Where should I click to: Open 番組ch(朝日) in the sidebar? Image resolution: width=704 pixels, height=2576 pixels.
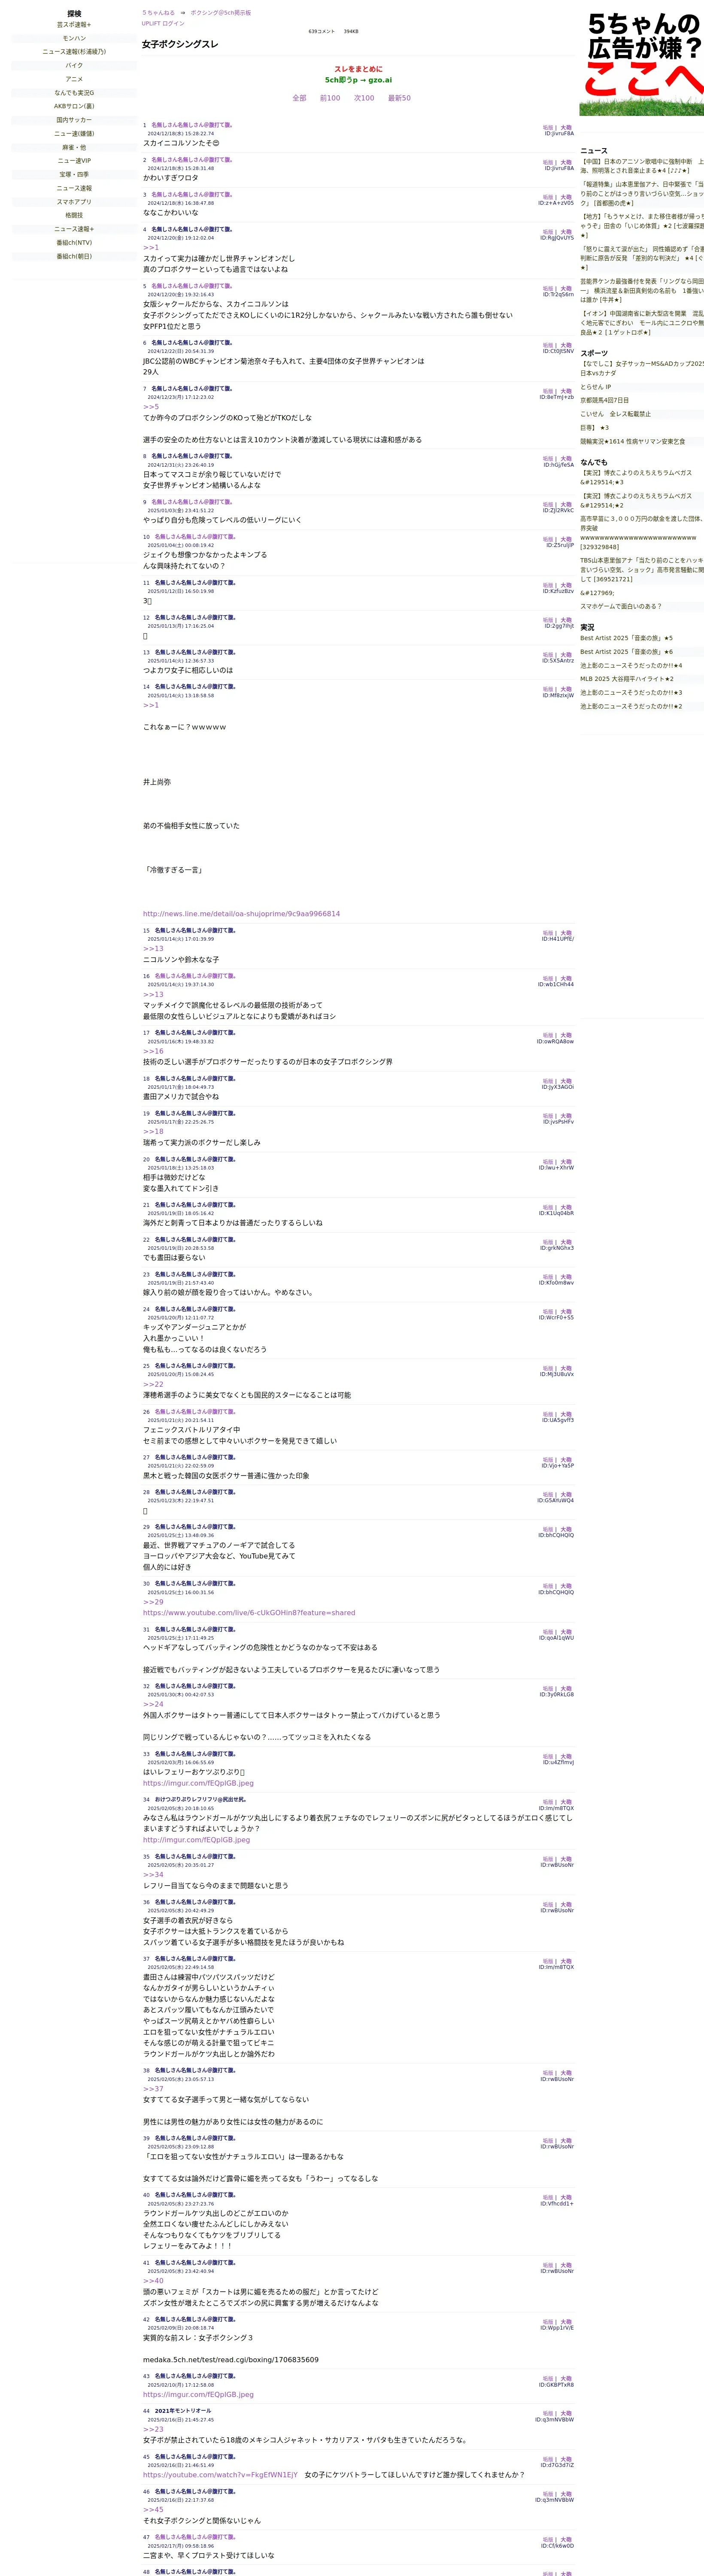coord(74,256)
